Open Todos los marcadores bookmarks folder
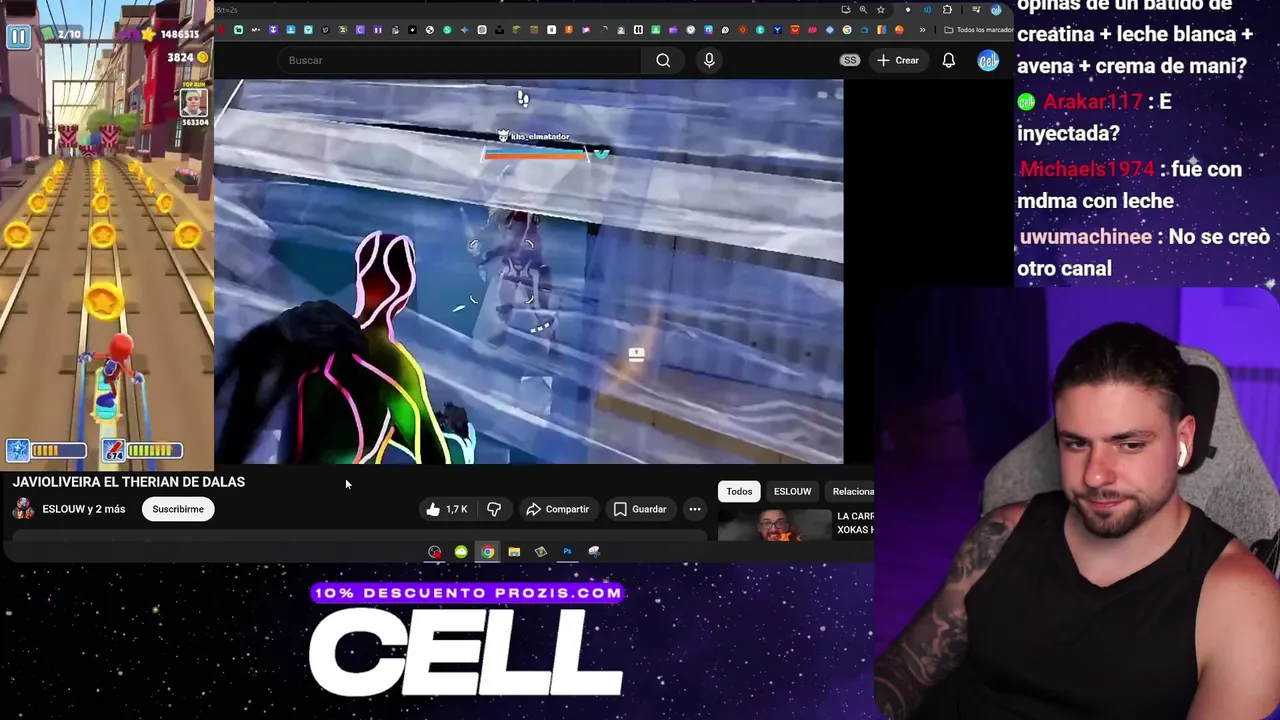 tap(979, 30)
